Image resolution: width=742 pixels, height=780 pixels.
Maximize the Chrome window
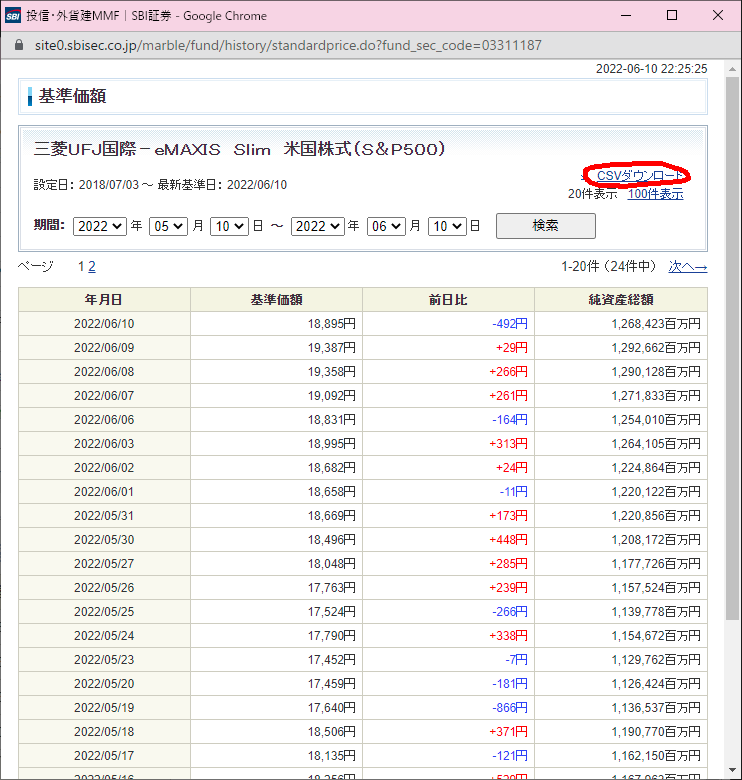(672, 16)
